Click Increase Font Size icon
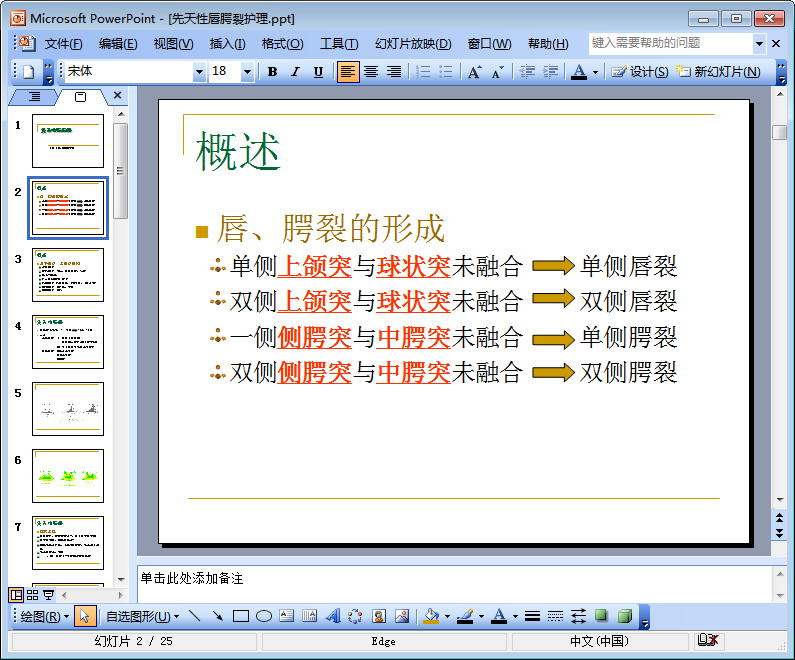 [474, 72]
